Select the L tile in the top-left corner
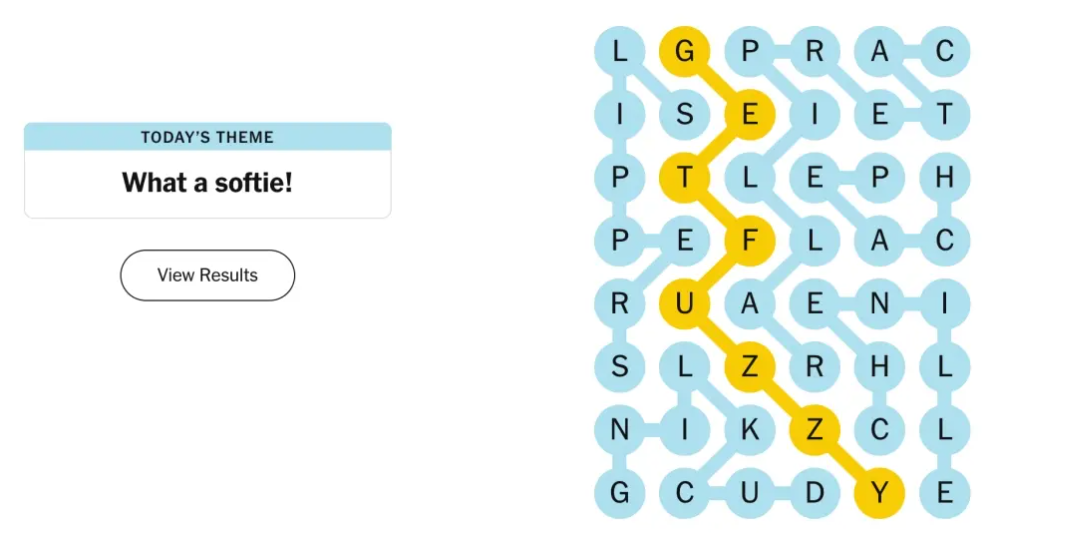Screen dimensions: 1067x544 [619, 51]
